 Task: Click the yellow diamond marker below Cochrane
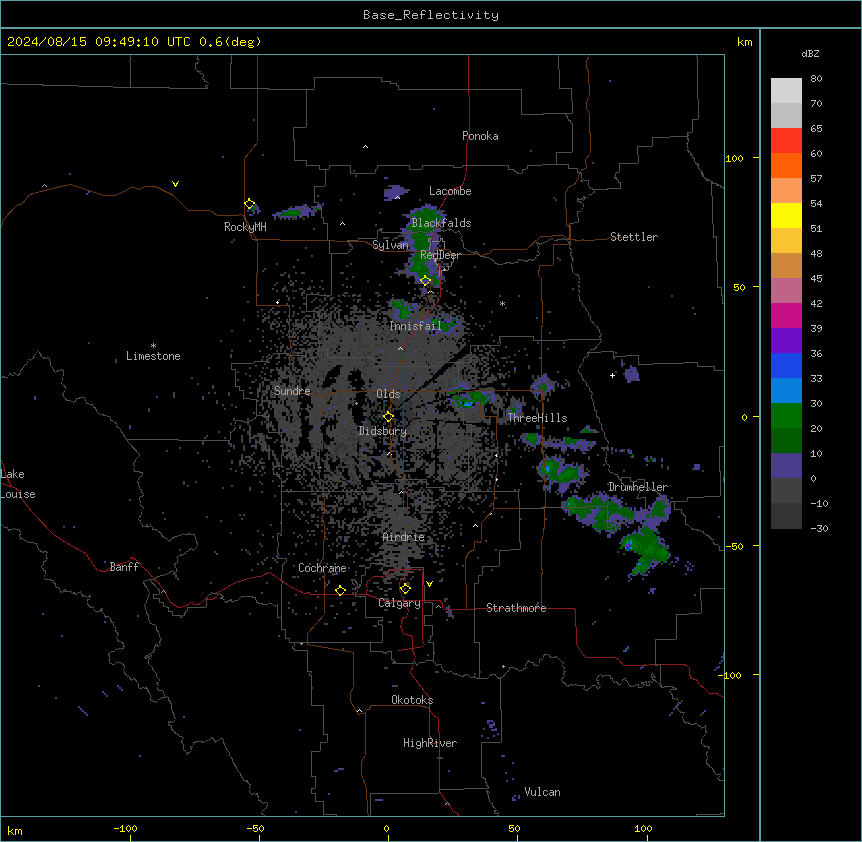340,590
